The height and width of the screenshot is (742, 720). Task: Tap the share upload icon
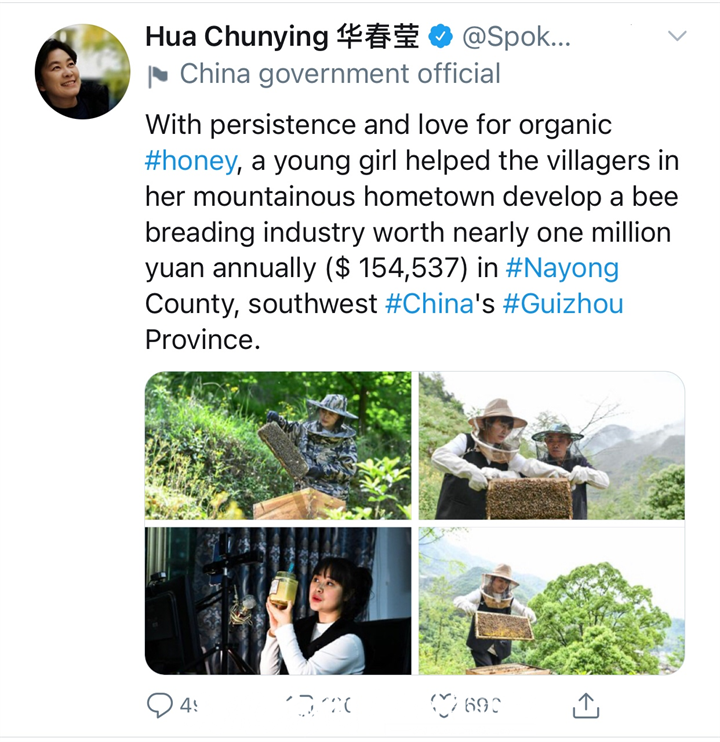[586, 706]
